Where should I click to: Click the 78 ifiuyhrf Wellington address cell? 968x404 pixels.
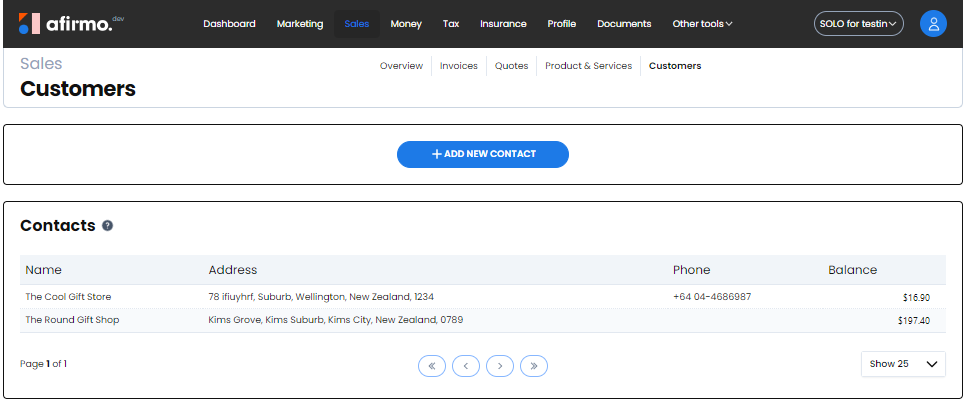pos(321,297)
